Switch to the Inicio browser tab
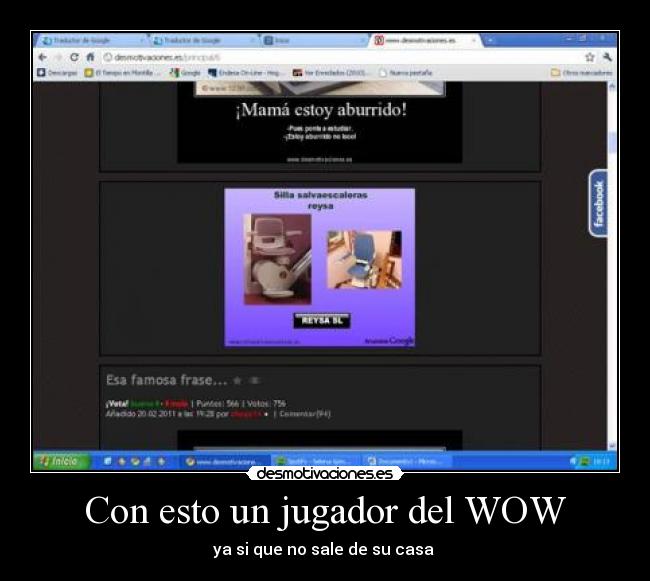Image resolution: width=650 pixels, height=581 pixels. (x=313, y=40)
